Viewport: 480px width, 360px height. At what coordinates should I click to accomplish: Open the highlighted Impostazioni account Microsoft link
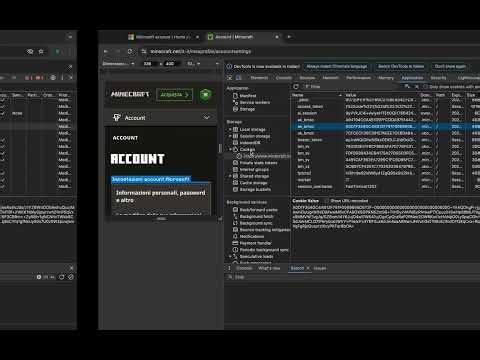[x=151, y=179]
